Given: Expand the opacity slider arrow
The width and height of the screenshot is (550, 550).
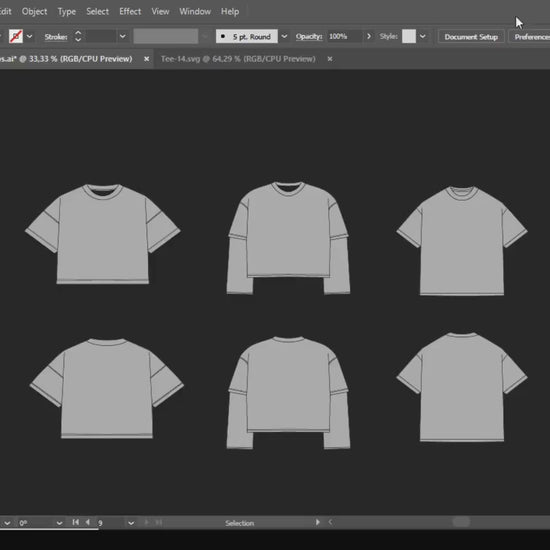Looking at the screenshot, I should tap(369, 36).
